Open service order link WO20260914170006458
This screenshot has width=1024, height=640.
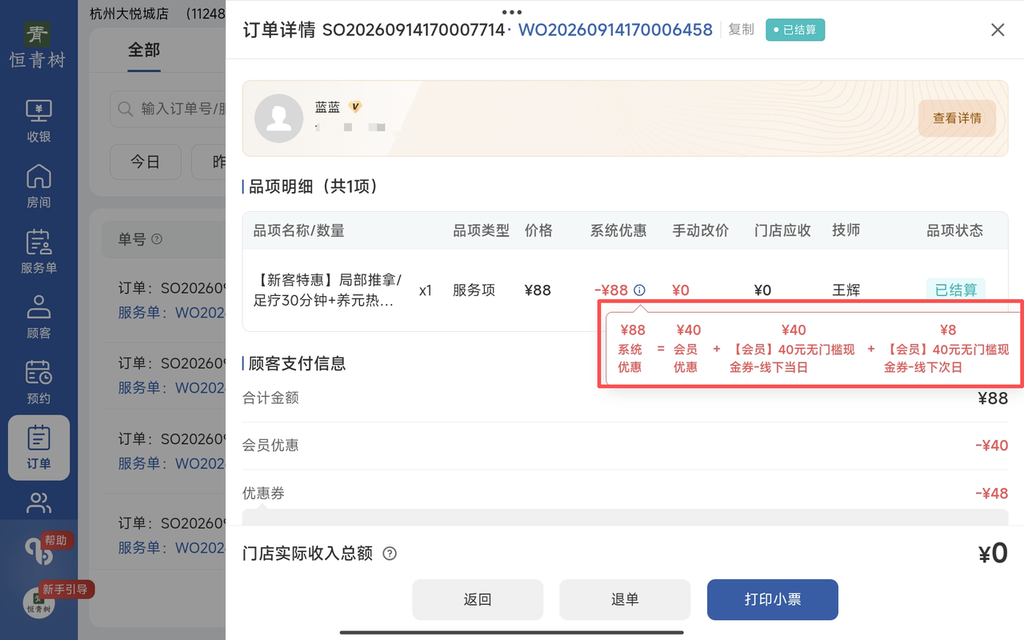pos(615,30)
